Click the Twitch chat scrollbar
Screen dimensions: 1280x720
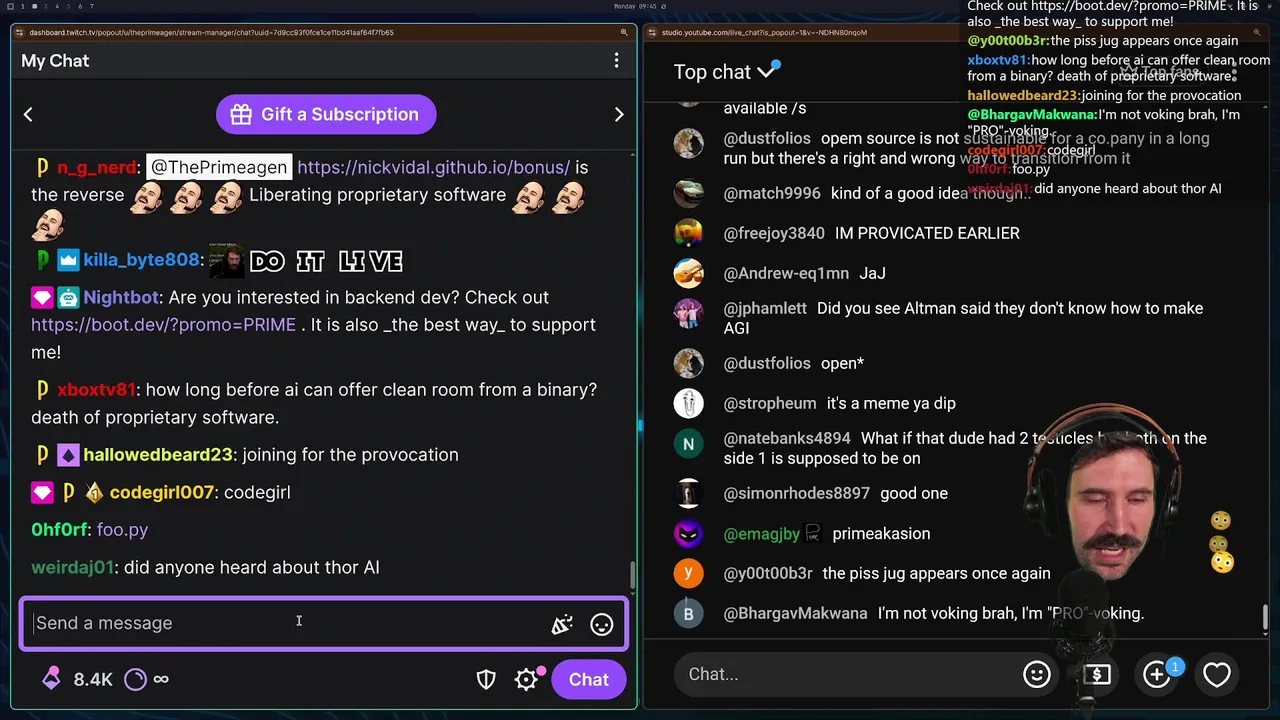632,576
